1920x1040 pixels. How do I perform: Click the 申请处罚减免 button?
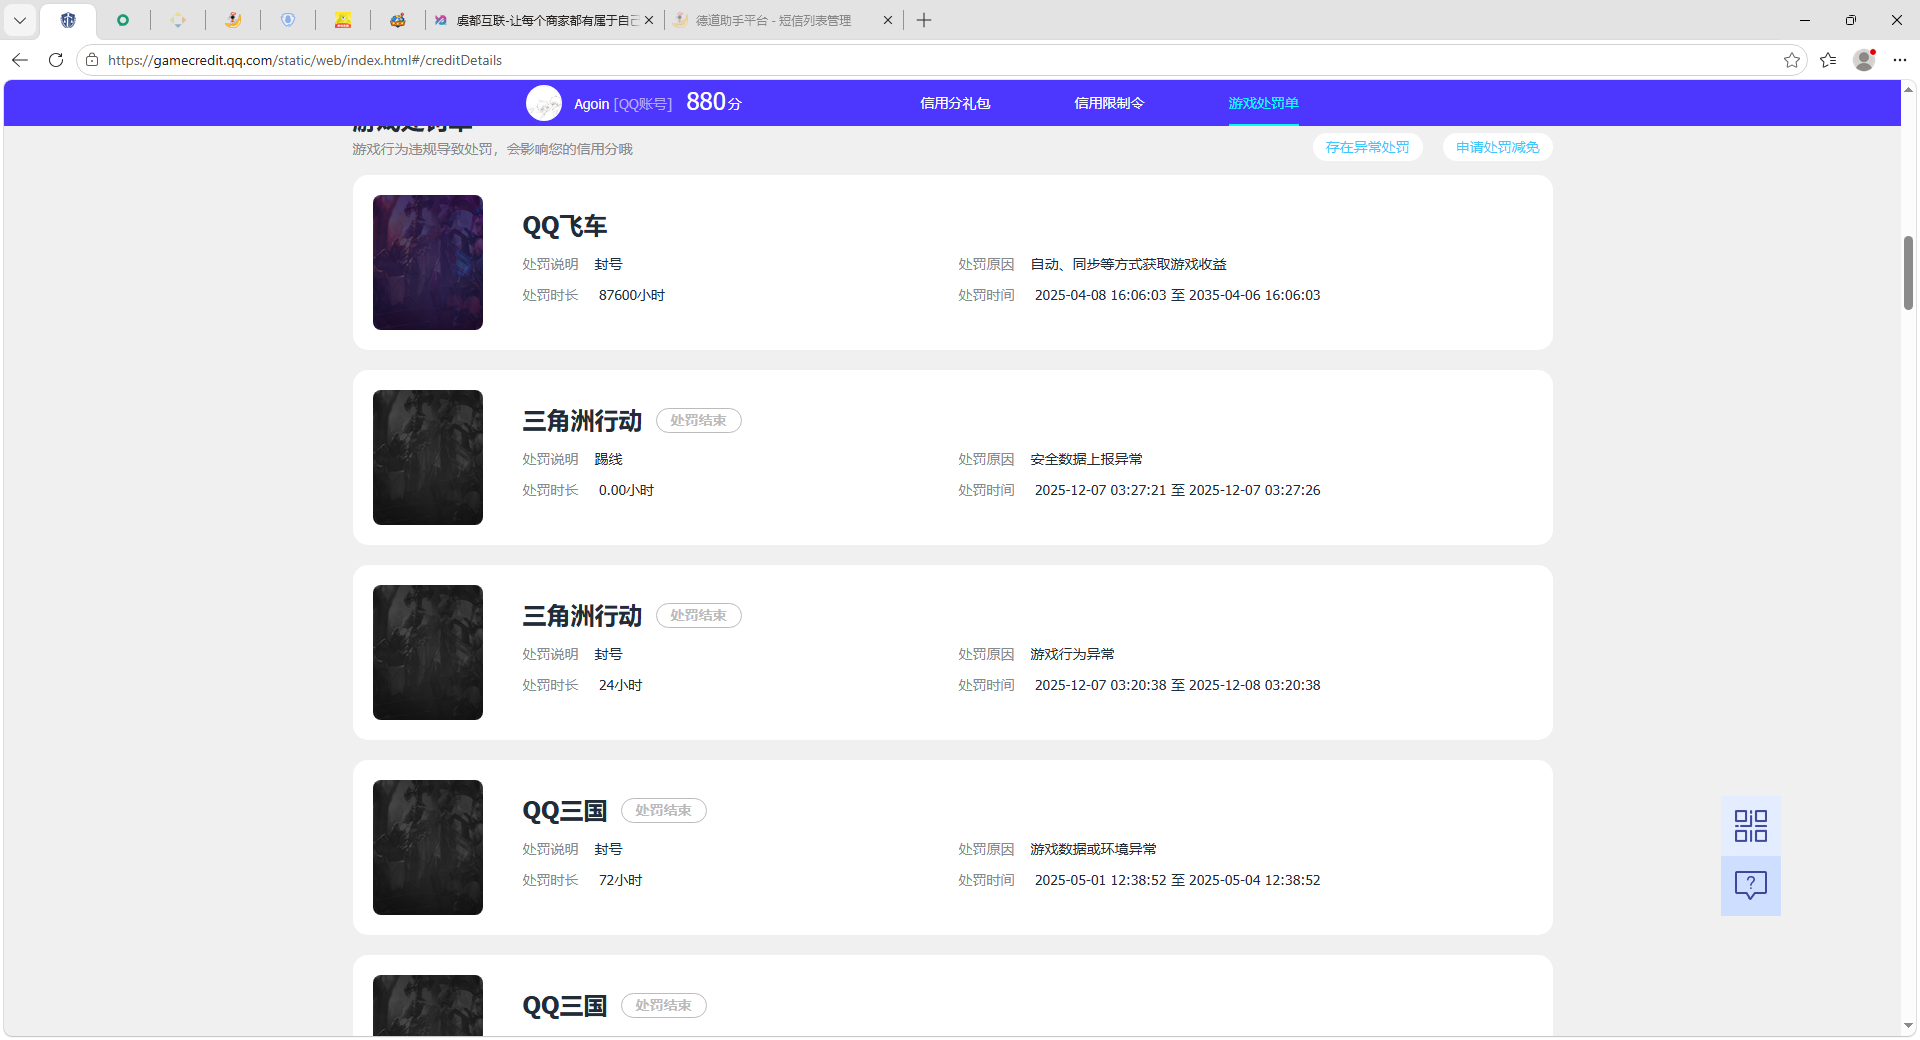[x=1497, y=147]
